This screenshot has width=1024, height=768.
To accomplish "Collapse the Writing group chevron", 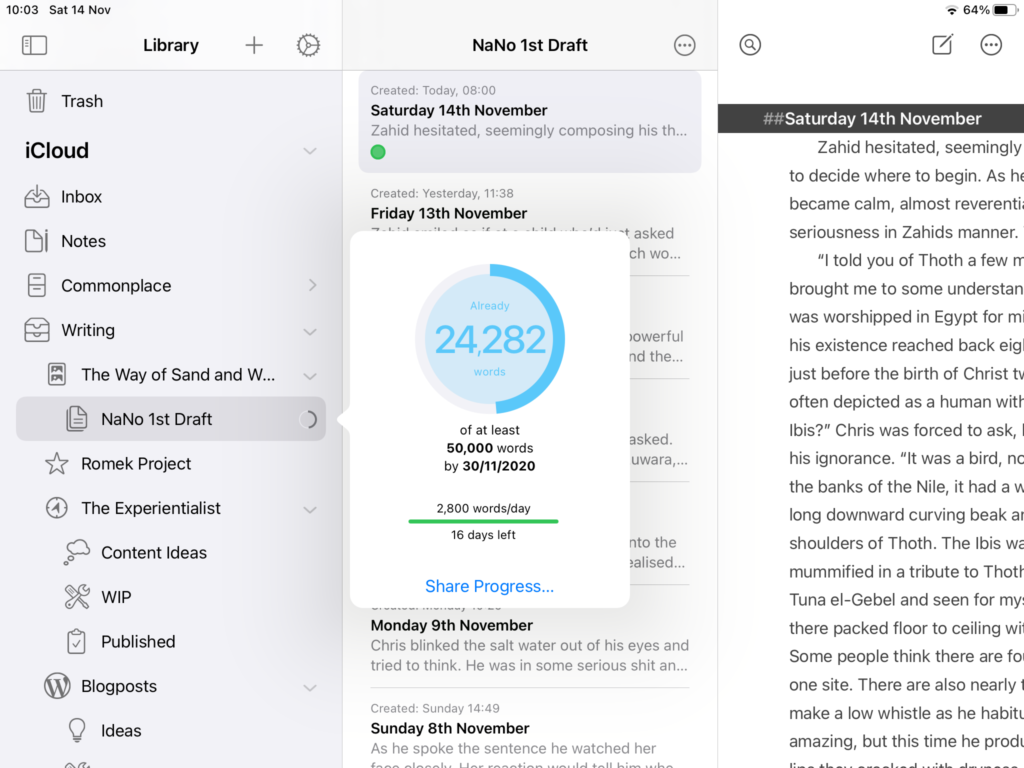I will [x=310, y=331].
